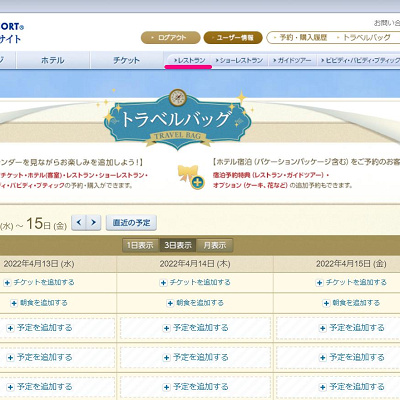Click the トラベルバッグ title banner
This screenshot has height=400, width=400.
point(178,121)
